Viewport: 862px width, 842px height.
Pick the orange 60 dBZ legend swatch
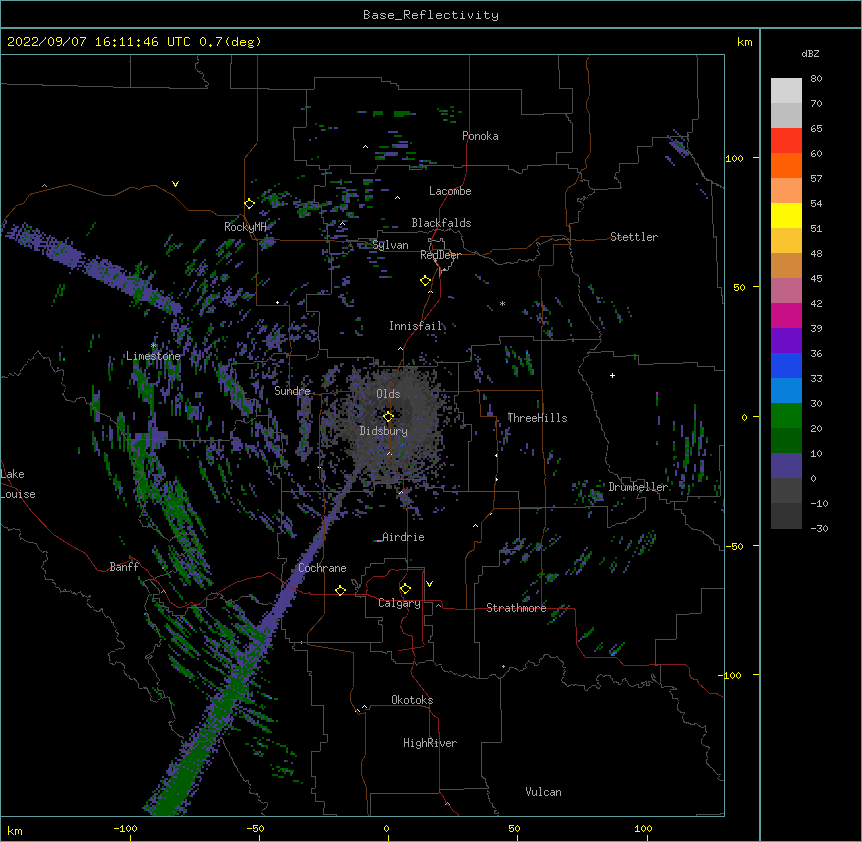coord(786,165)
